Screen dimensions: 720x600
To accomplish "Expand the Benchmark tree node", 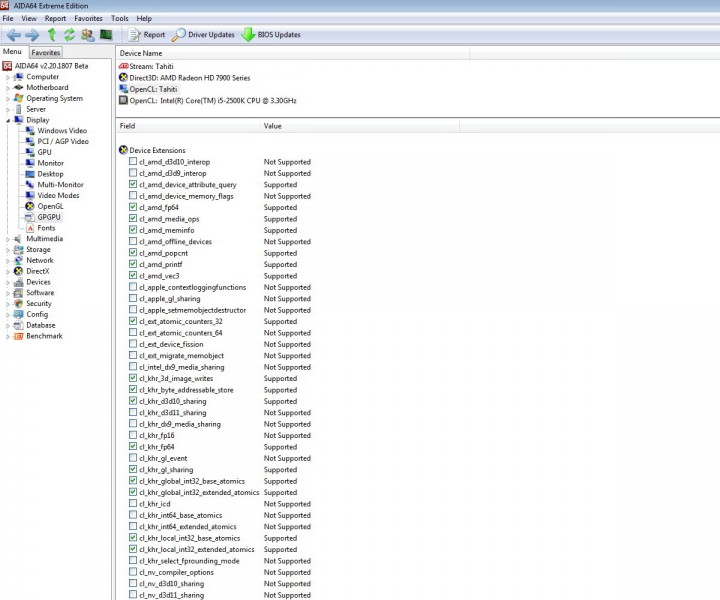I will point(8,336).
